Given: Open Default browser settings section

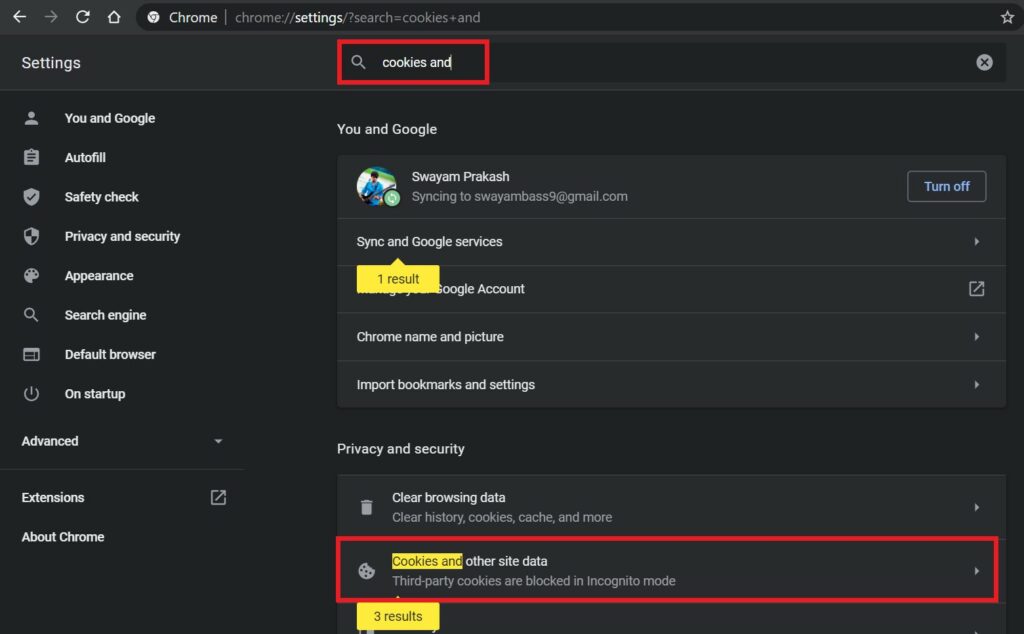Looking at the screenshot, I should pos(110,355).
